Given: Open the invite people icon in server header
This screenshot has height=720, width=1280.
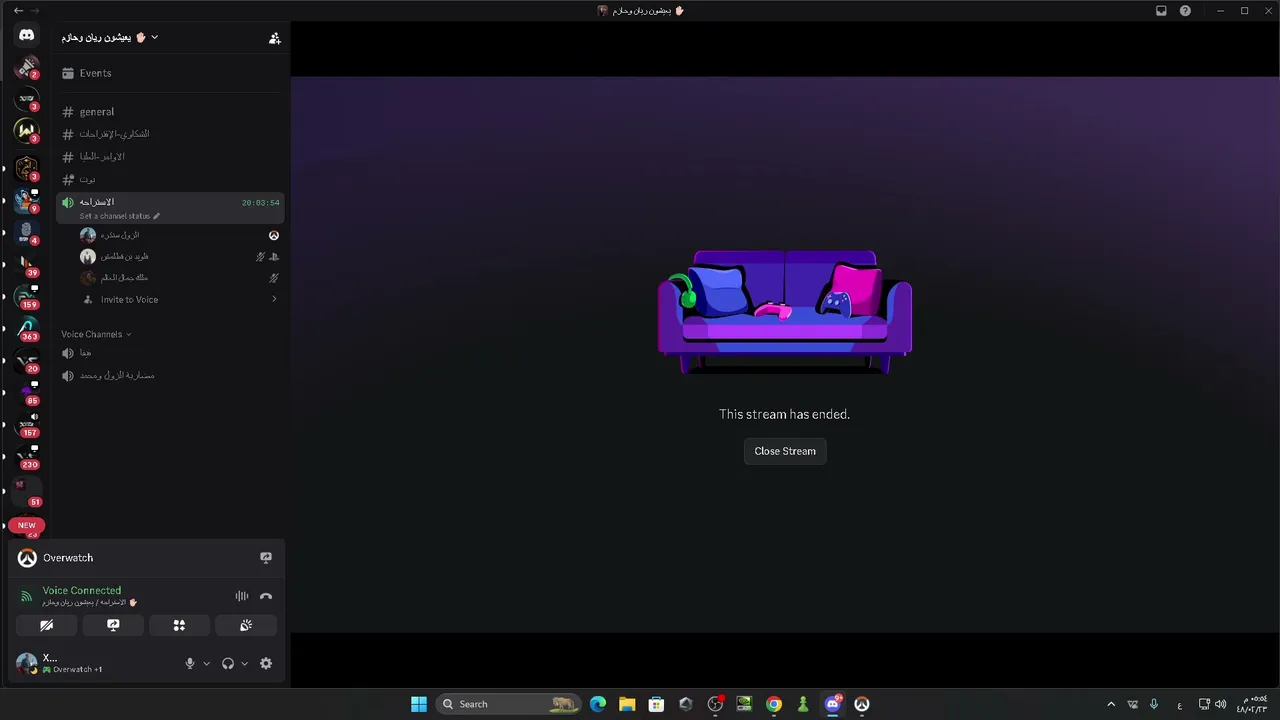Looking at the screenshot, I should [275, 38].
